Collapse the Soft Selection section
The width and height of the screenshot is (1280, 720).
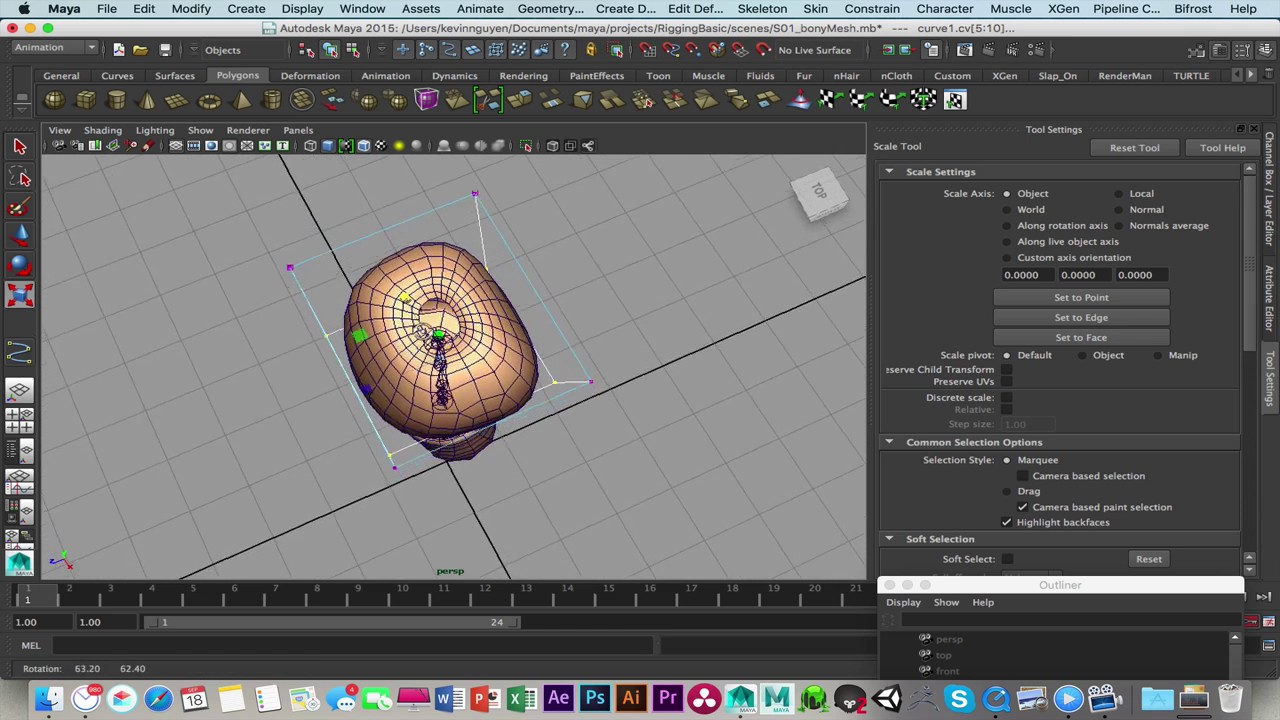coord(889,539)
